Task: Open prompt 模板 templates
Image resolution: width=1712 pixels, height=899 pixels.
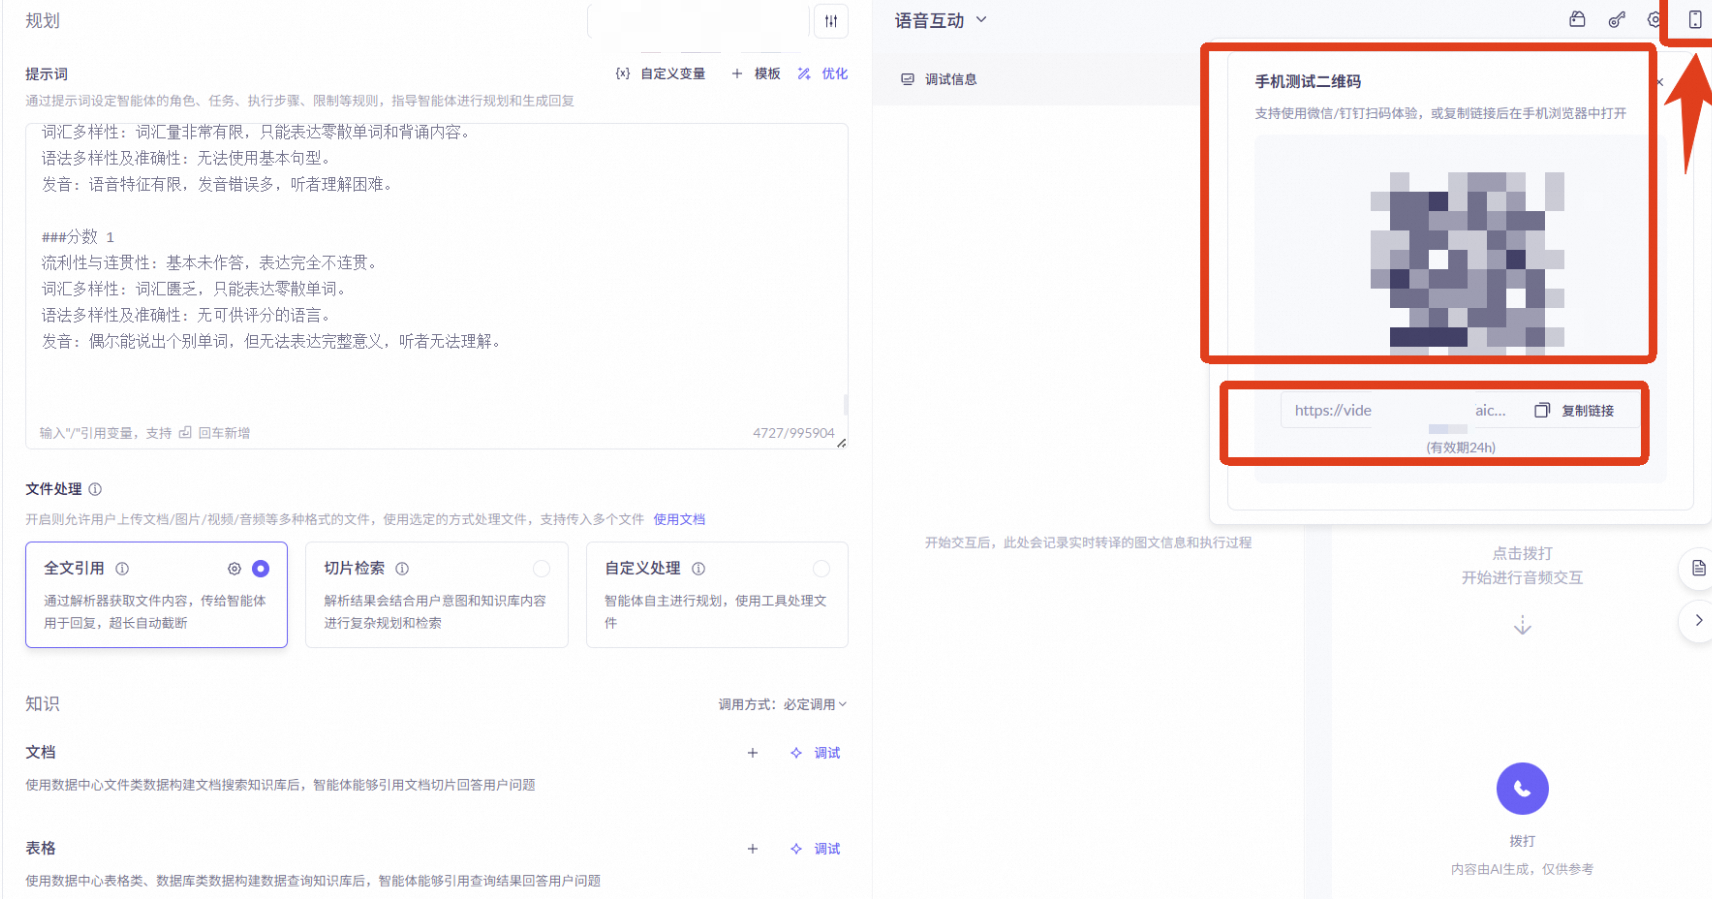Action: 756,74
